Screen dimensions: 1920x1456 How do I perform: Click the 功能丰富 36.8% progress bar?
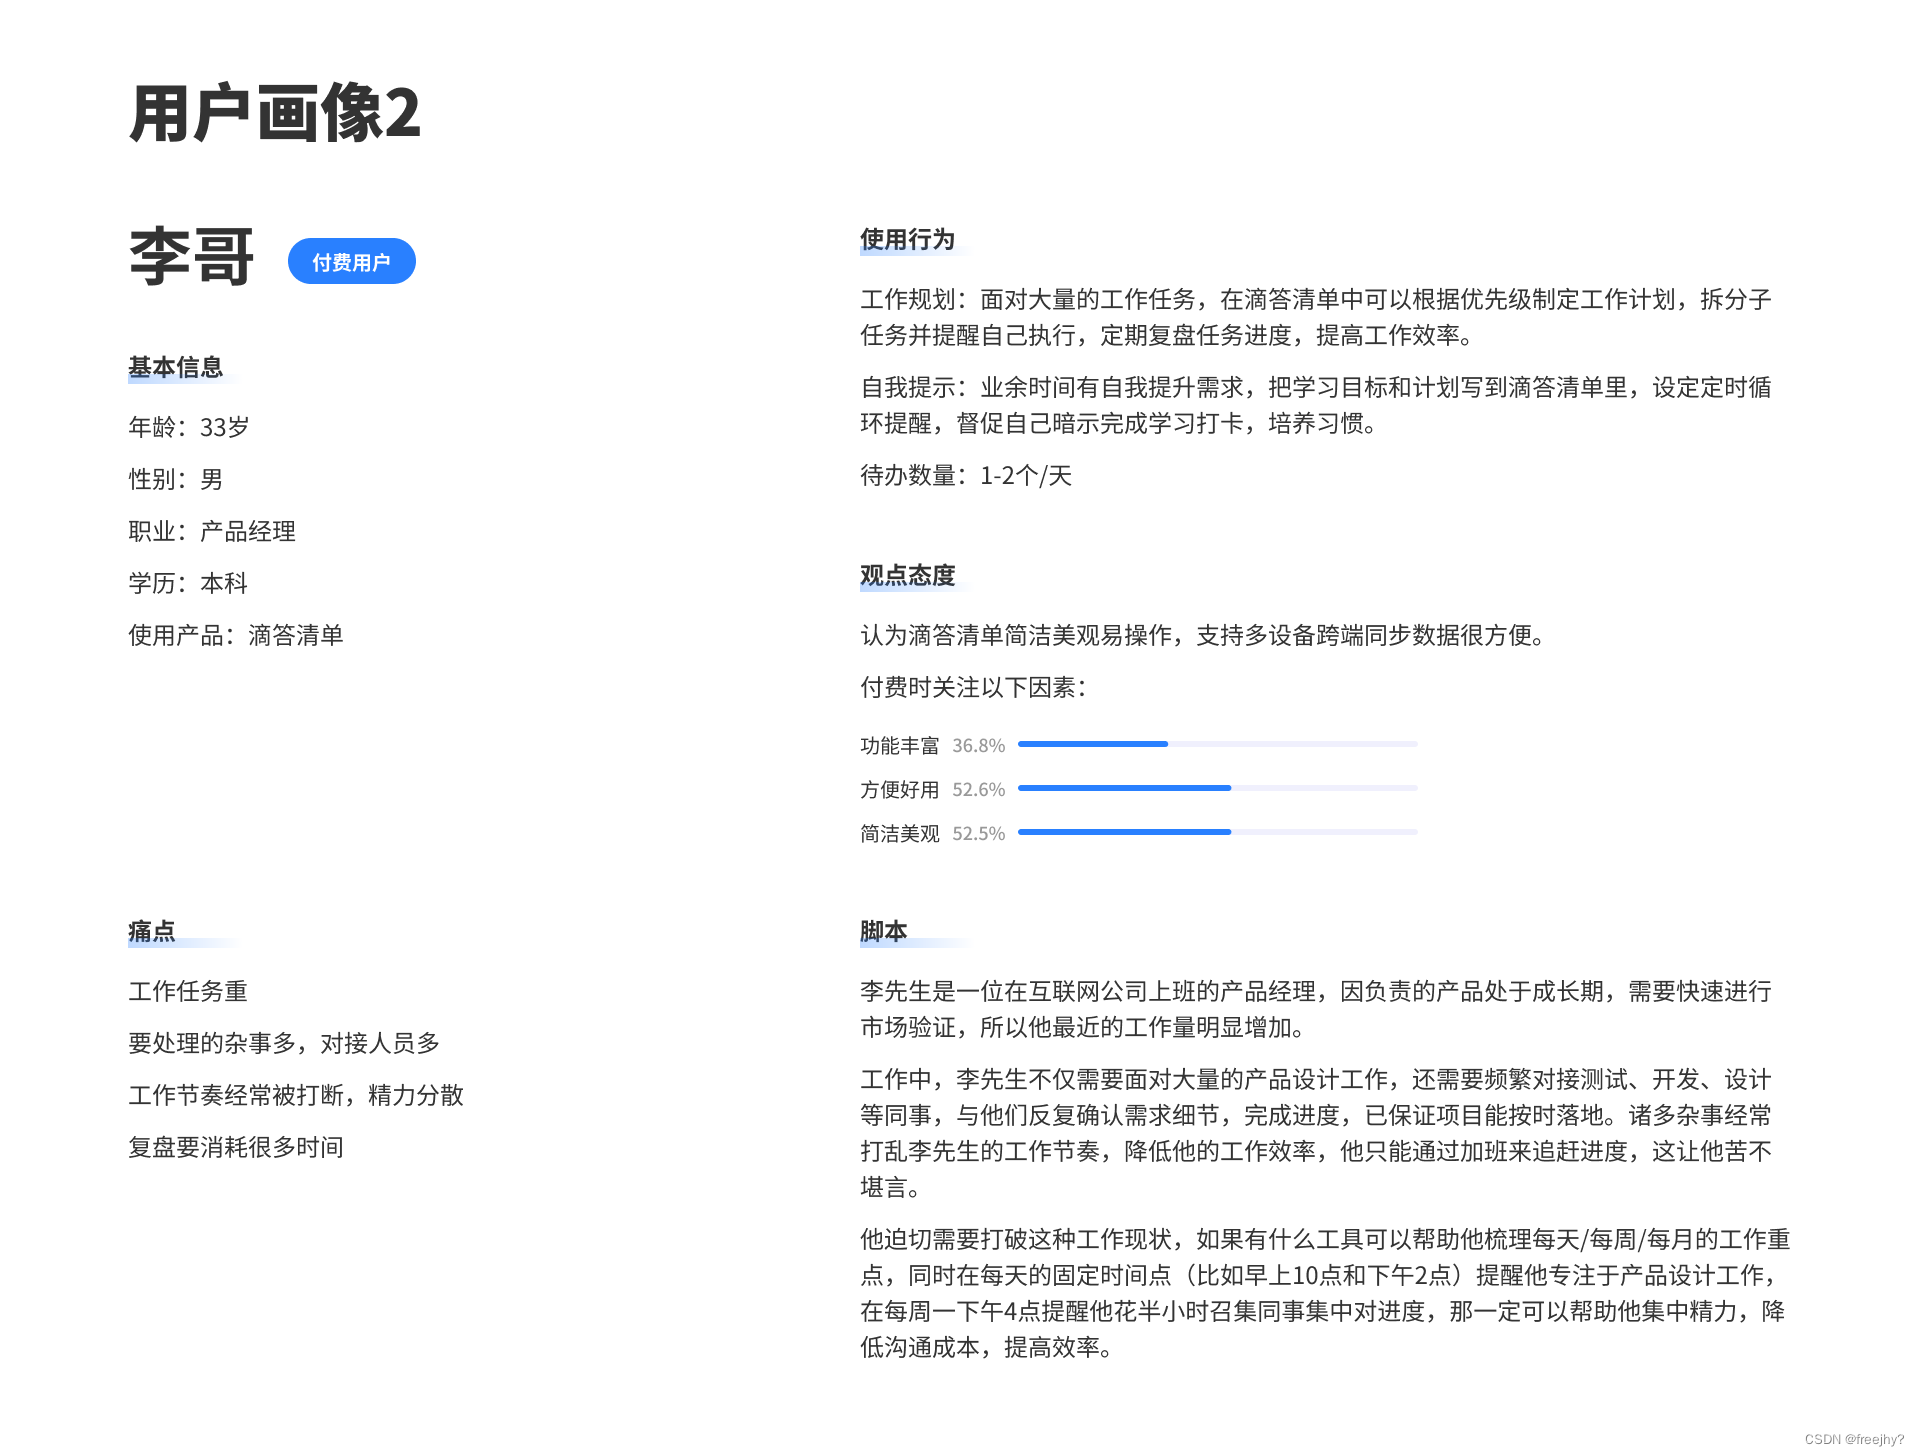pos(1217,744)
